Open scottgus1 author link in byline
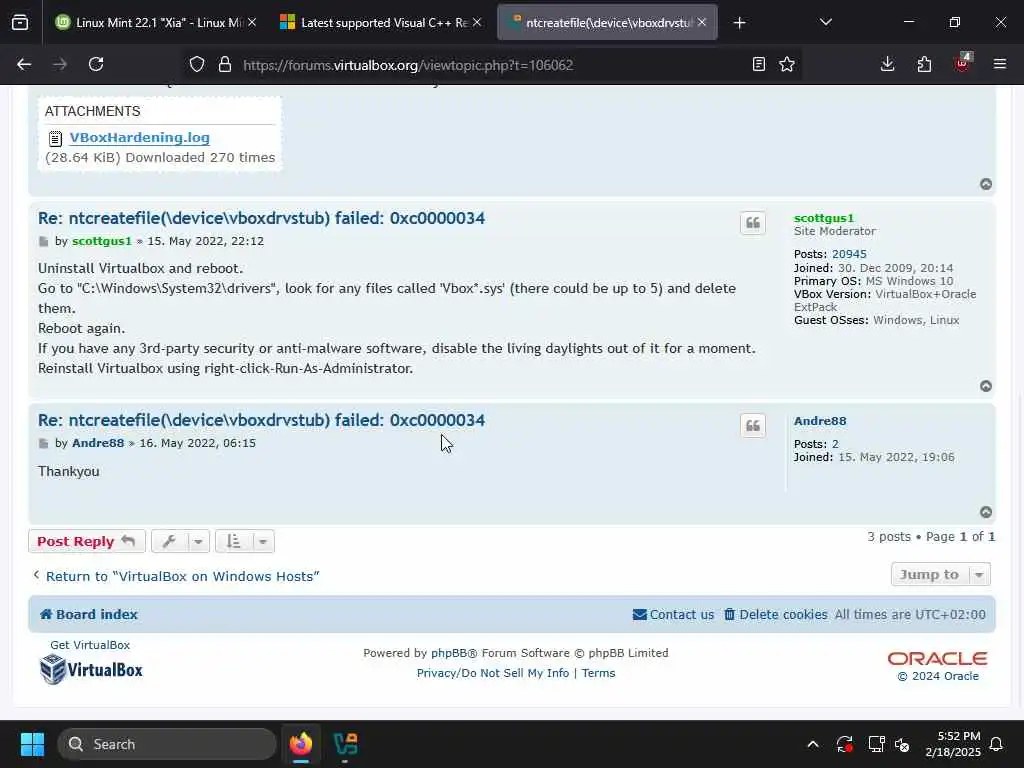The height and width of the screenshot is (768, 1024). click(x=102, y=241)
